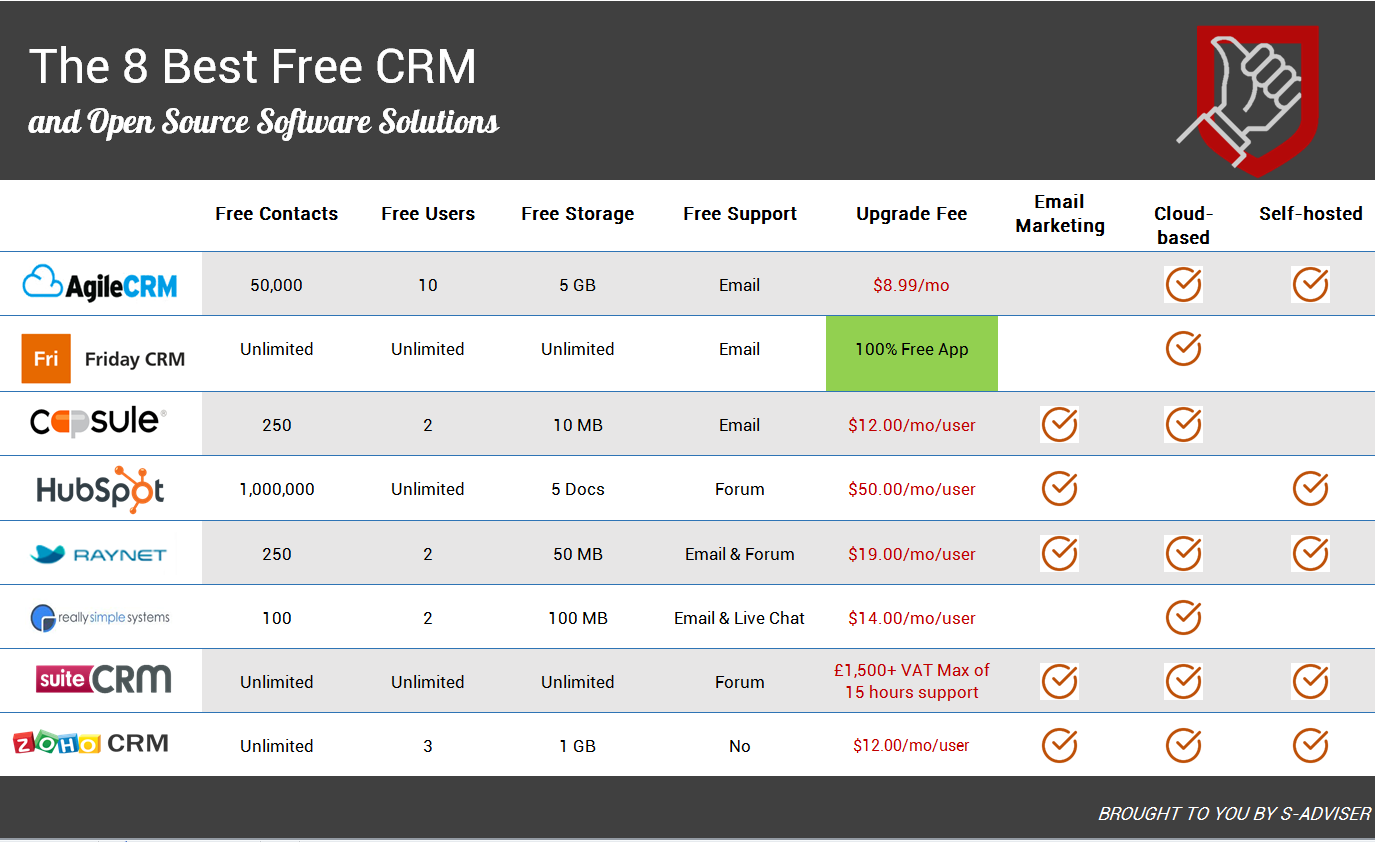The image size is (1375, 842).
Task: Click the $14.00/mo/user fee
Action: [912, 618]
